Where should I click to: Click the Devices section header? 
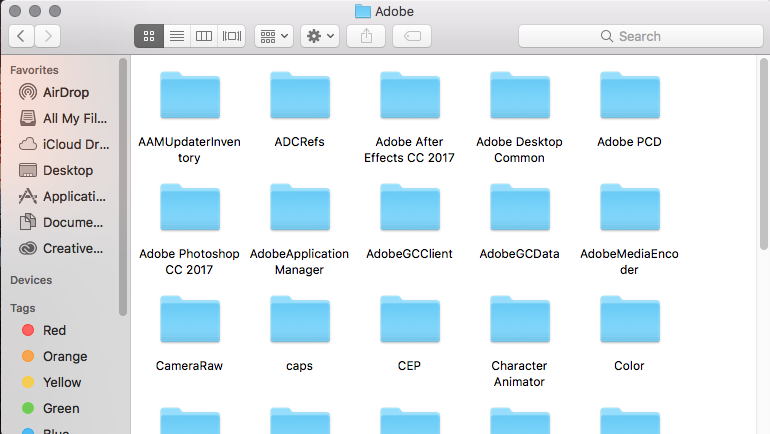pos(31,280)
